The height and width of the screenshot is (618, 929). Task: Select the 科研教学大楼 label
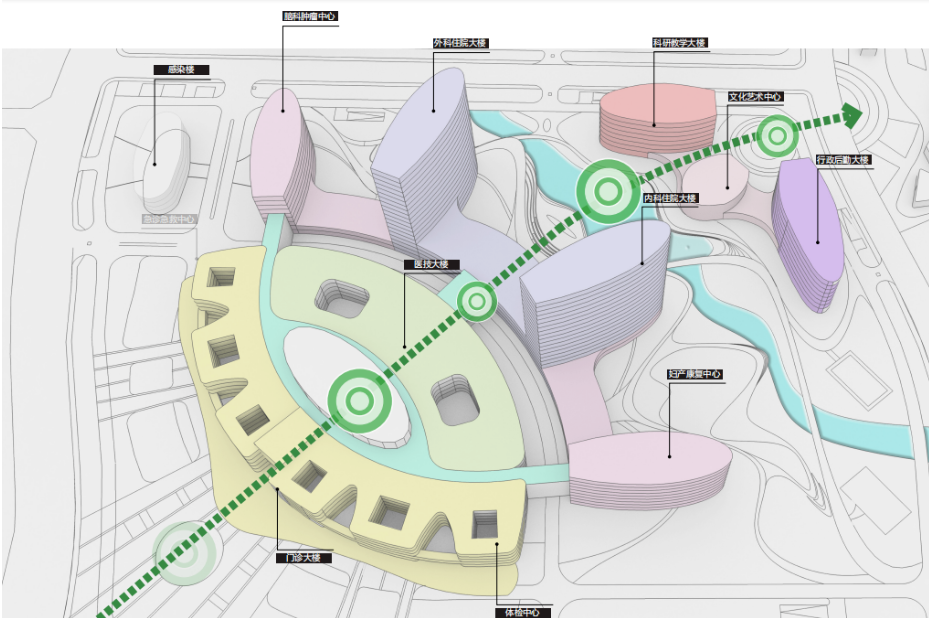680,43
